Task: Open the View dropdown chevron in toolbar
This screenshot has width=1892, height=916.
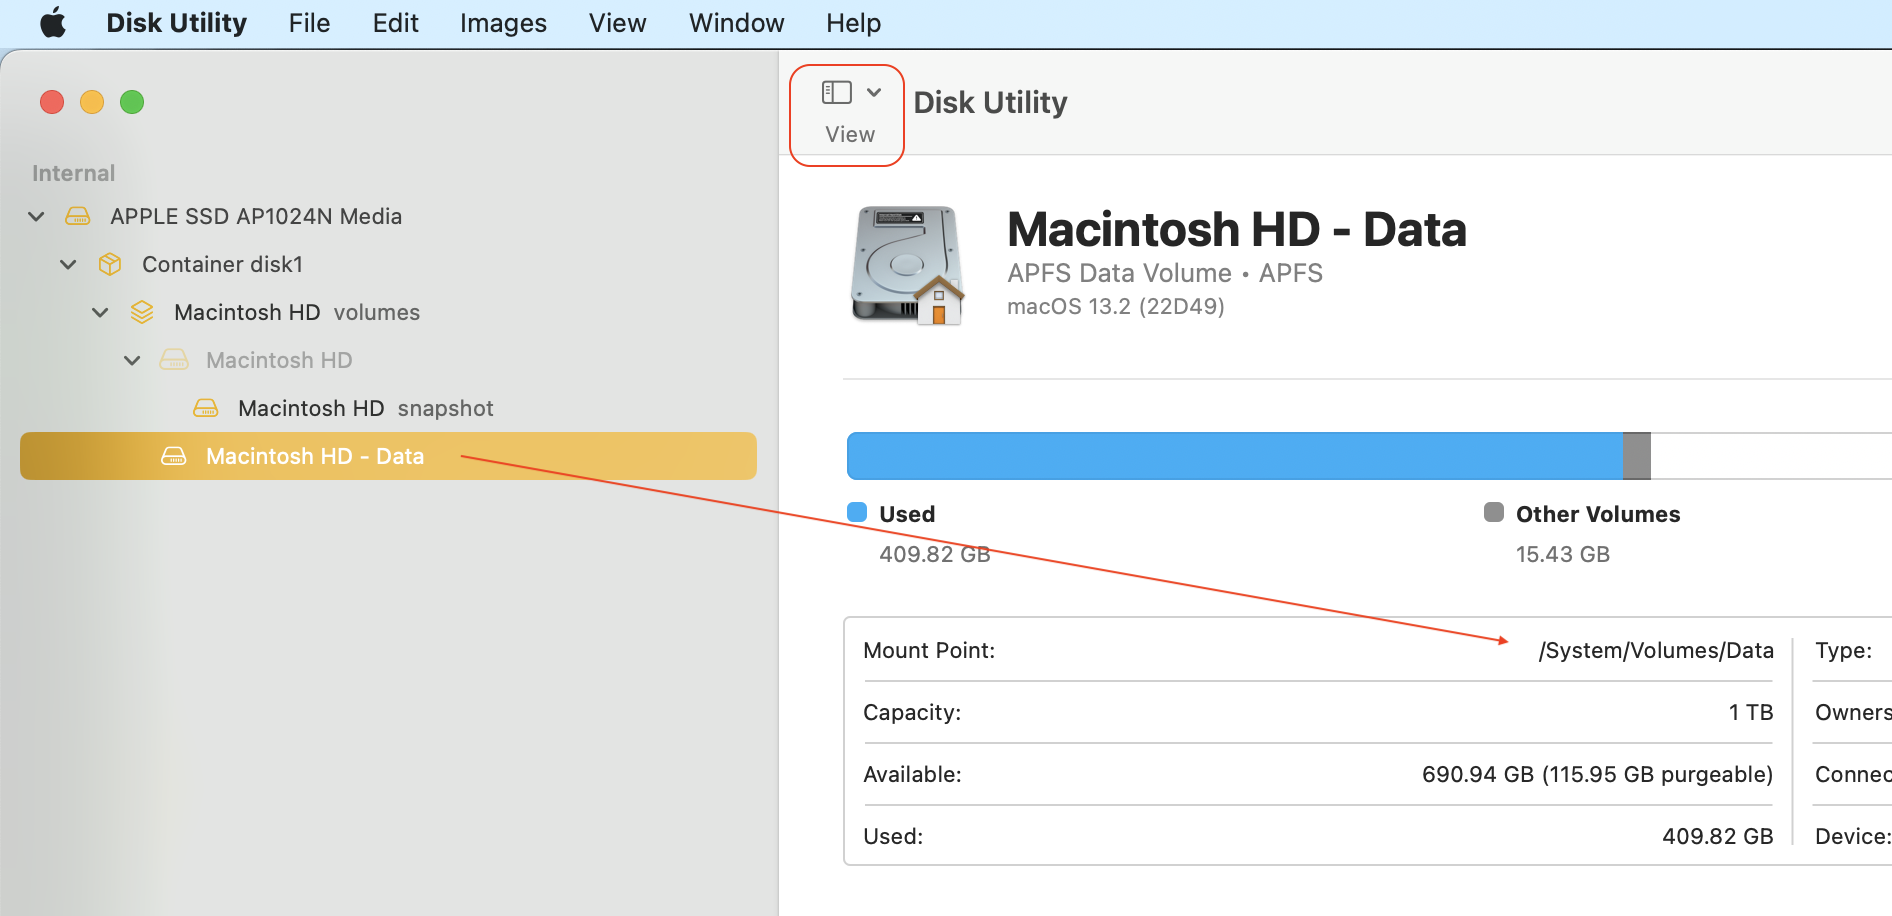Action: [x=874, y=92]
